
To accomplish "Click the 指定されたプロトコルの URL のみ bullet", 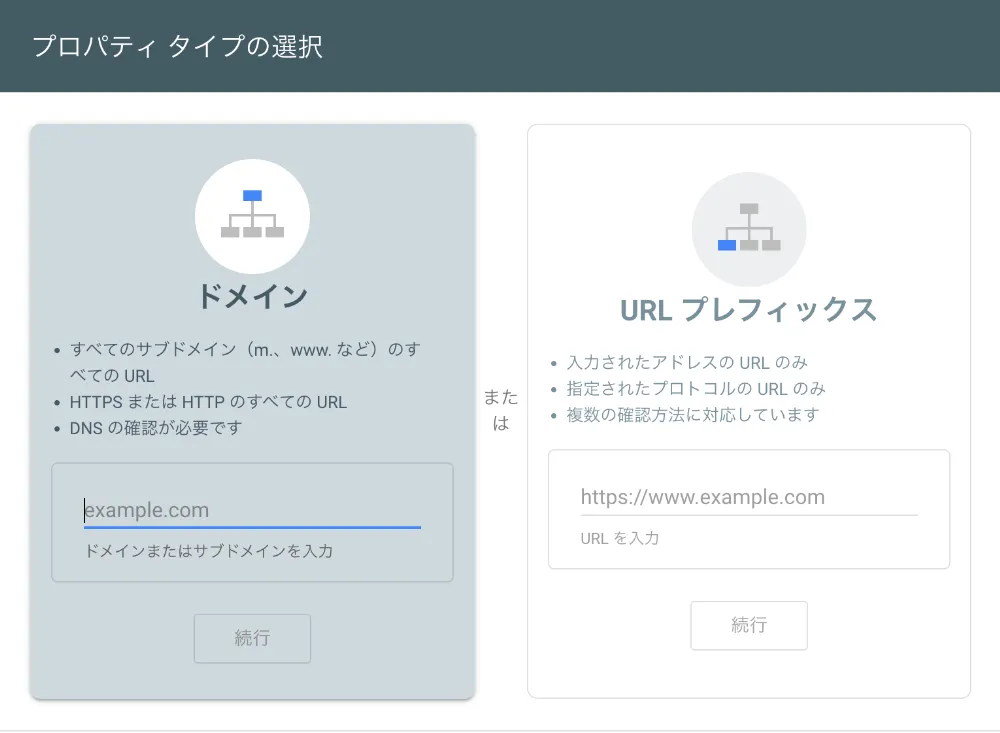I will click(x=696, y=388).
